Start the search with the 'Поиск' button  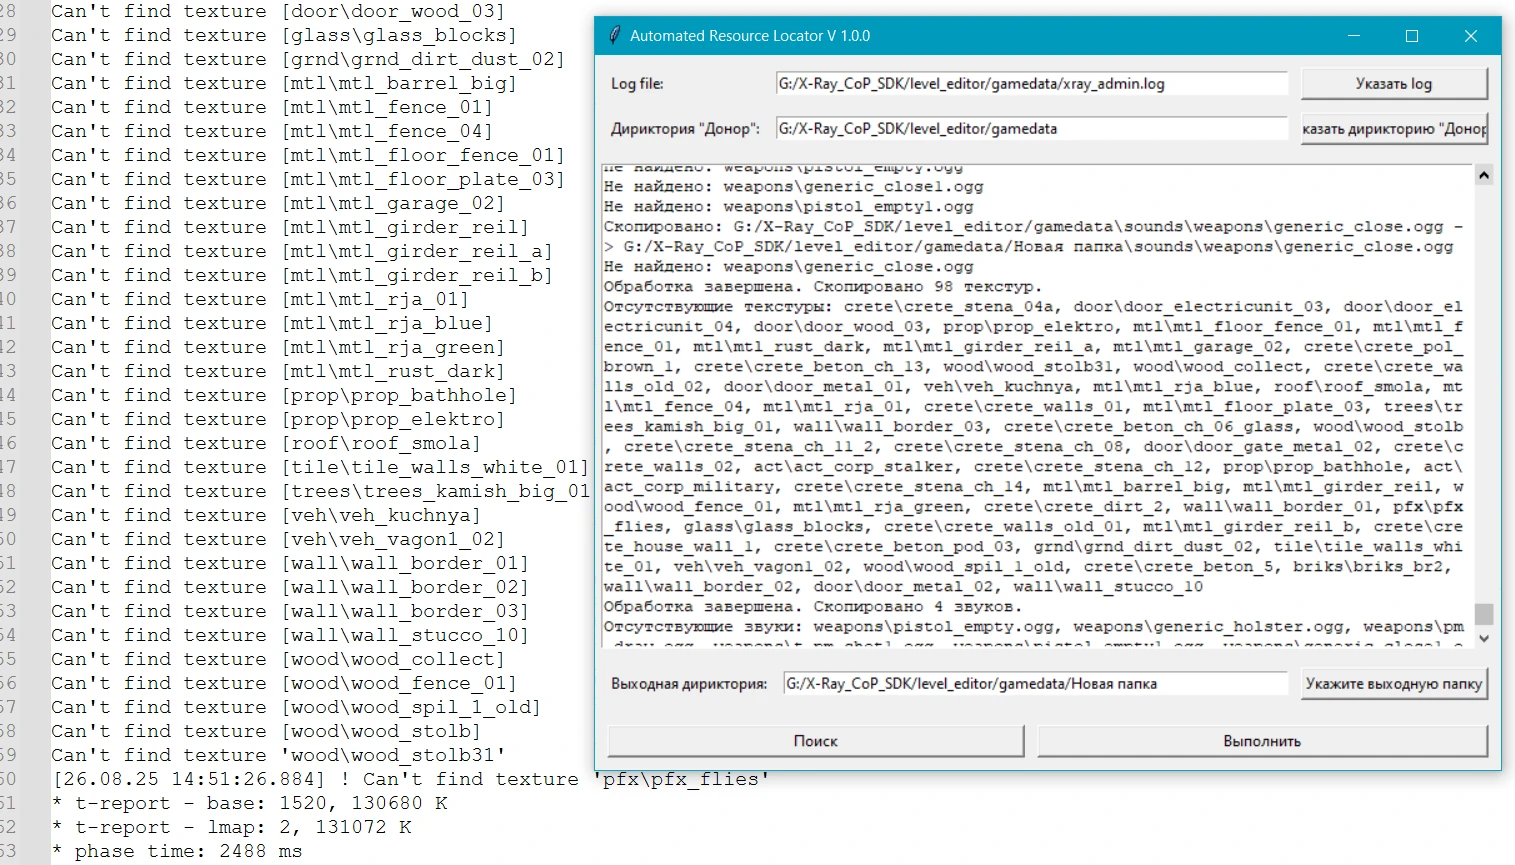tap(816, 741)
